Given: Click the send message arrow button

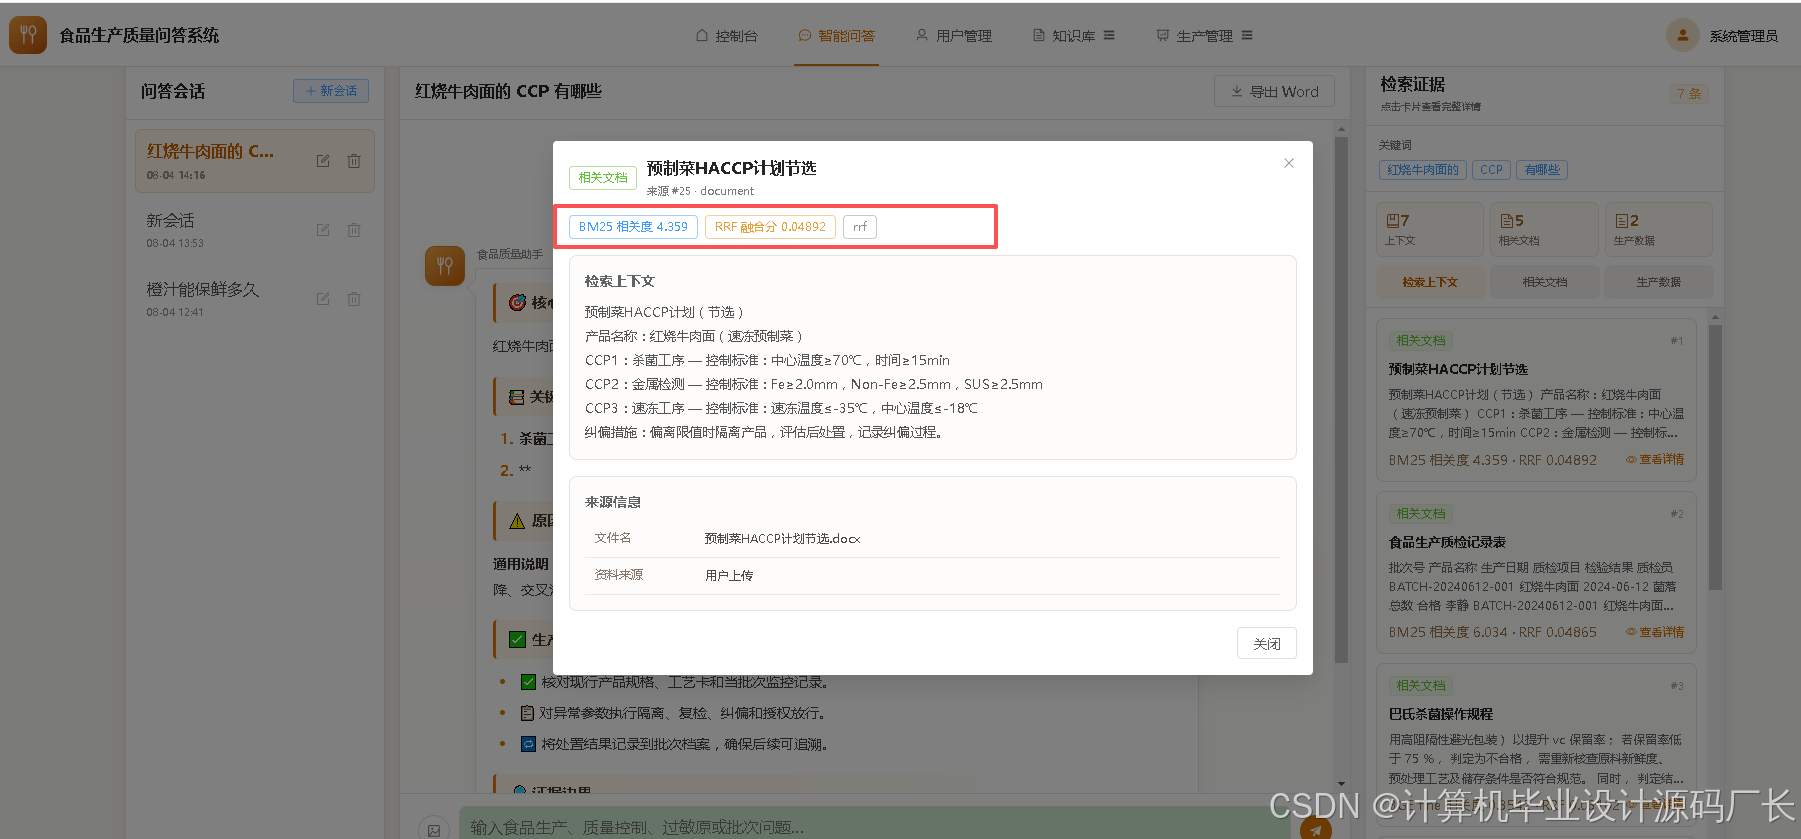Looking at the screenshot, I should tap(1316, 829).
